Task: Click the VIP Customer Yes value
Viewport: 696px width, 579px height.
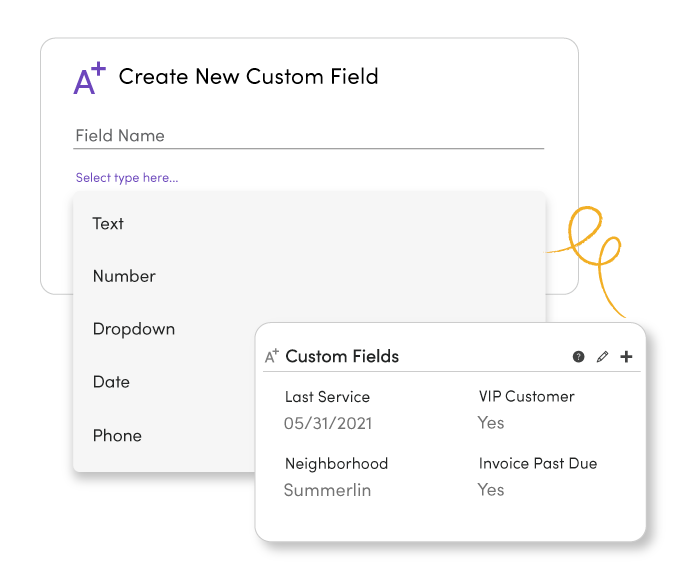Action: click(x=491, y=423)
